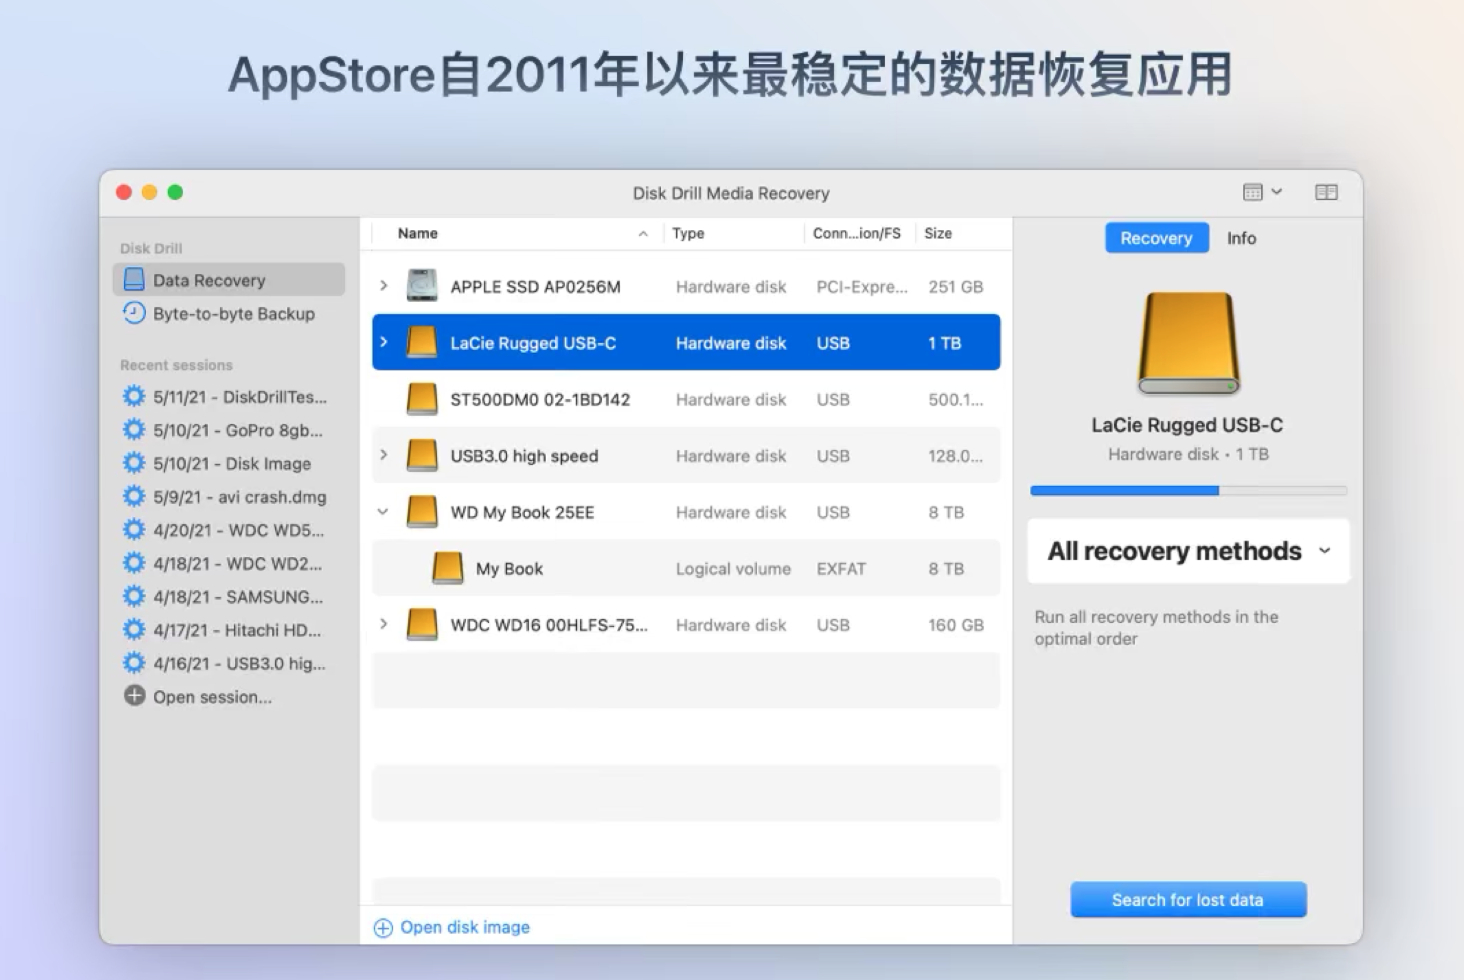This screenshot has width=1464, height=980.
Task: Collapse the WD My Book 25EE disk
Action: [x=384, y=511]
